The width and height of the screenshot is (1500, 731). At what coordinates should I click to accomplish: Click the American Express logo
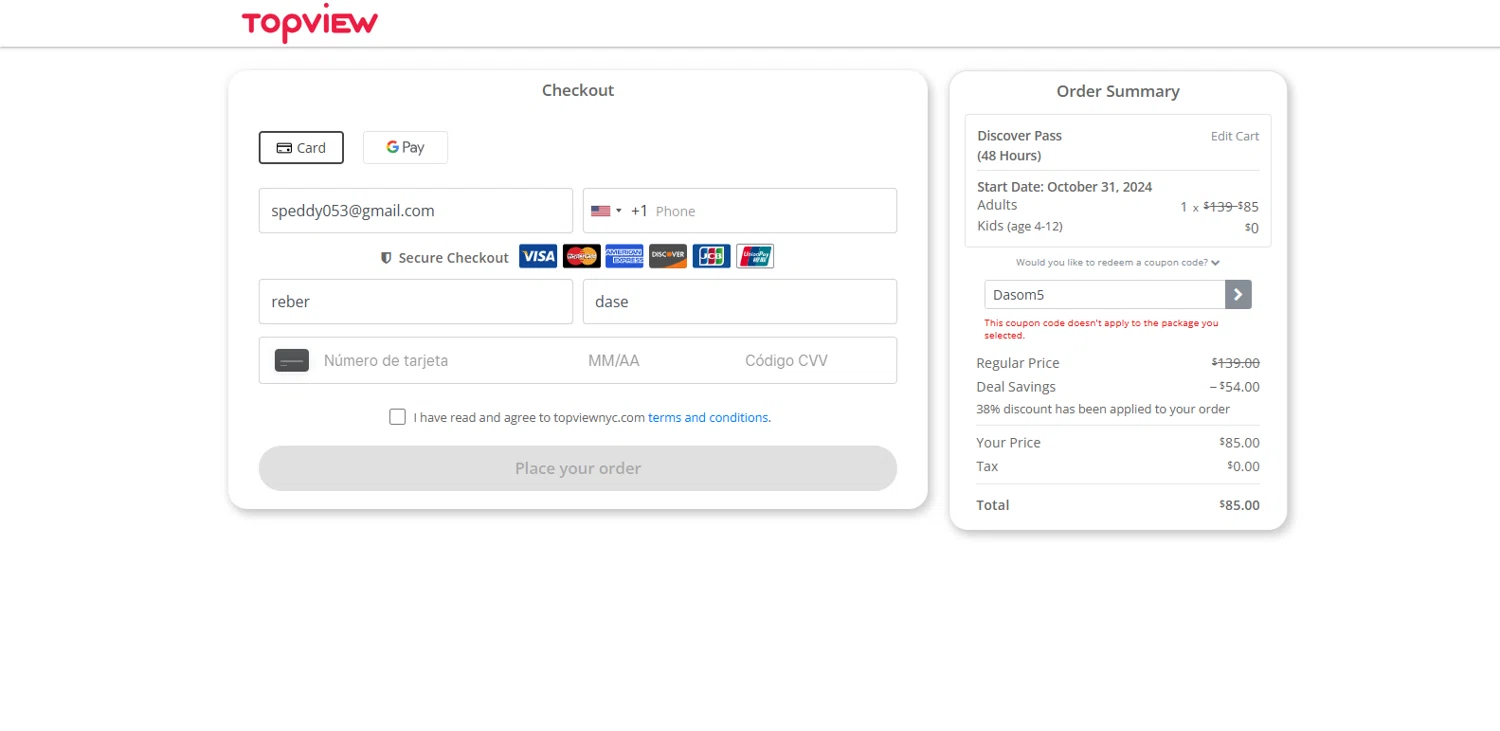(625, 257)
